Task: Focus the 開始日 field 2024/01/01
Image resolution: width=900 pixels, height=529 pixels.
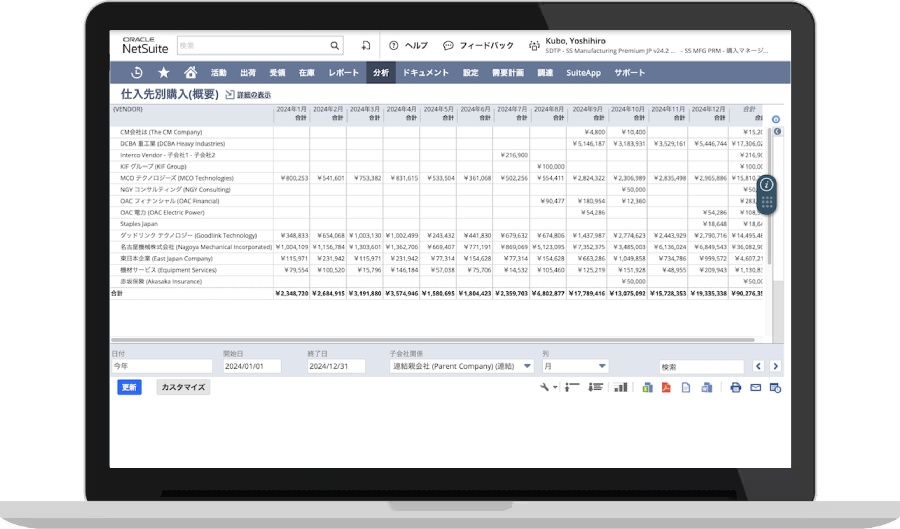Action: [x=252, y=366]
